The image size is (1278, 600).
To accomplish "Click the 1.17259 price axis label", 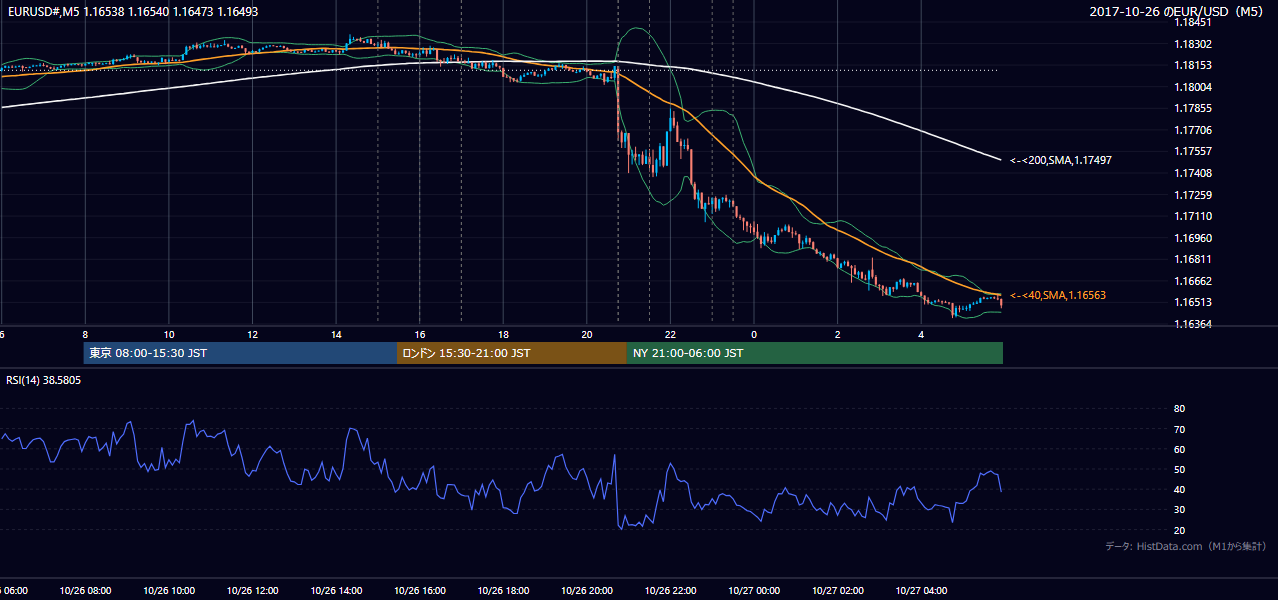I will click(1194, 195).
